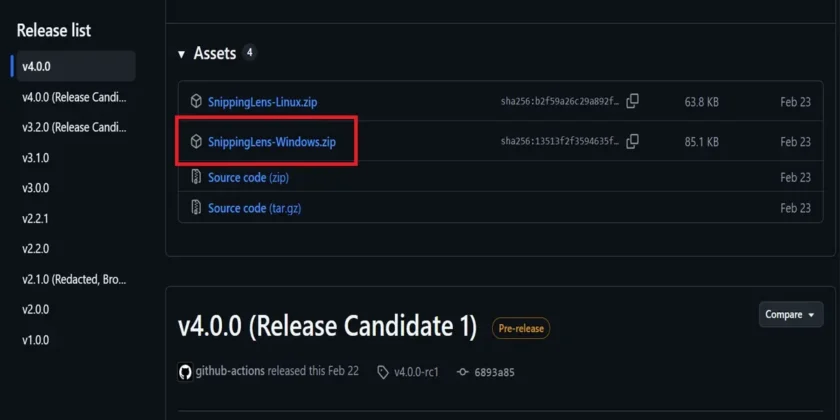The image size is (840, 420).
Task: Select v4.0.0 in the release list
Action: pyautogui.click(x=76, y=67)
